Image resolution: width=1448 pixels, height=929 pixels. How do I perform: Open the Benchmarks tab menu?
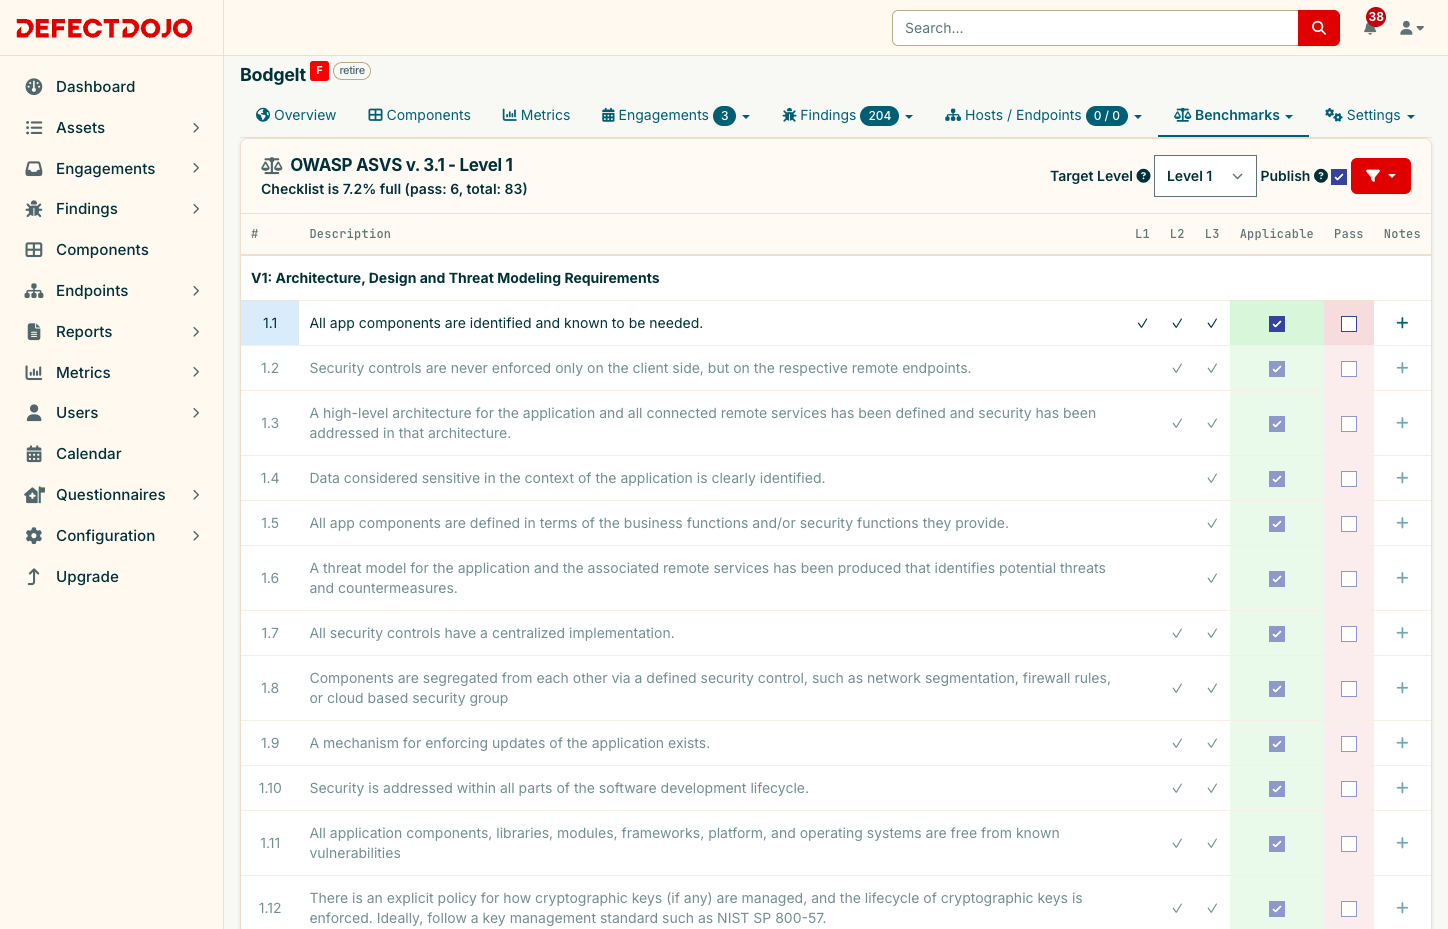(1233, 115)
